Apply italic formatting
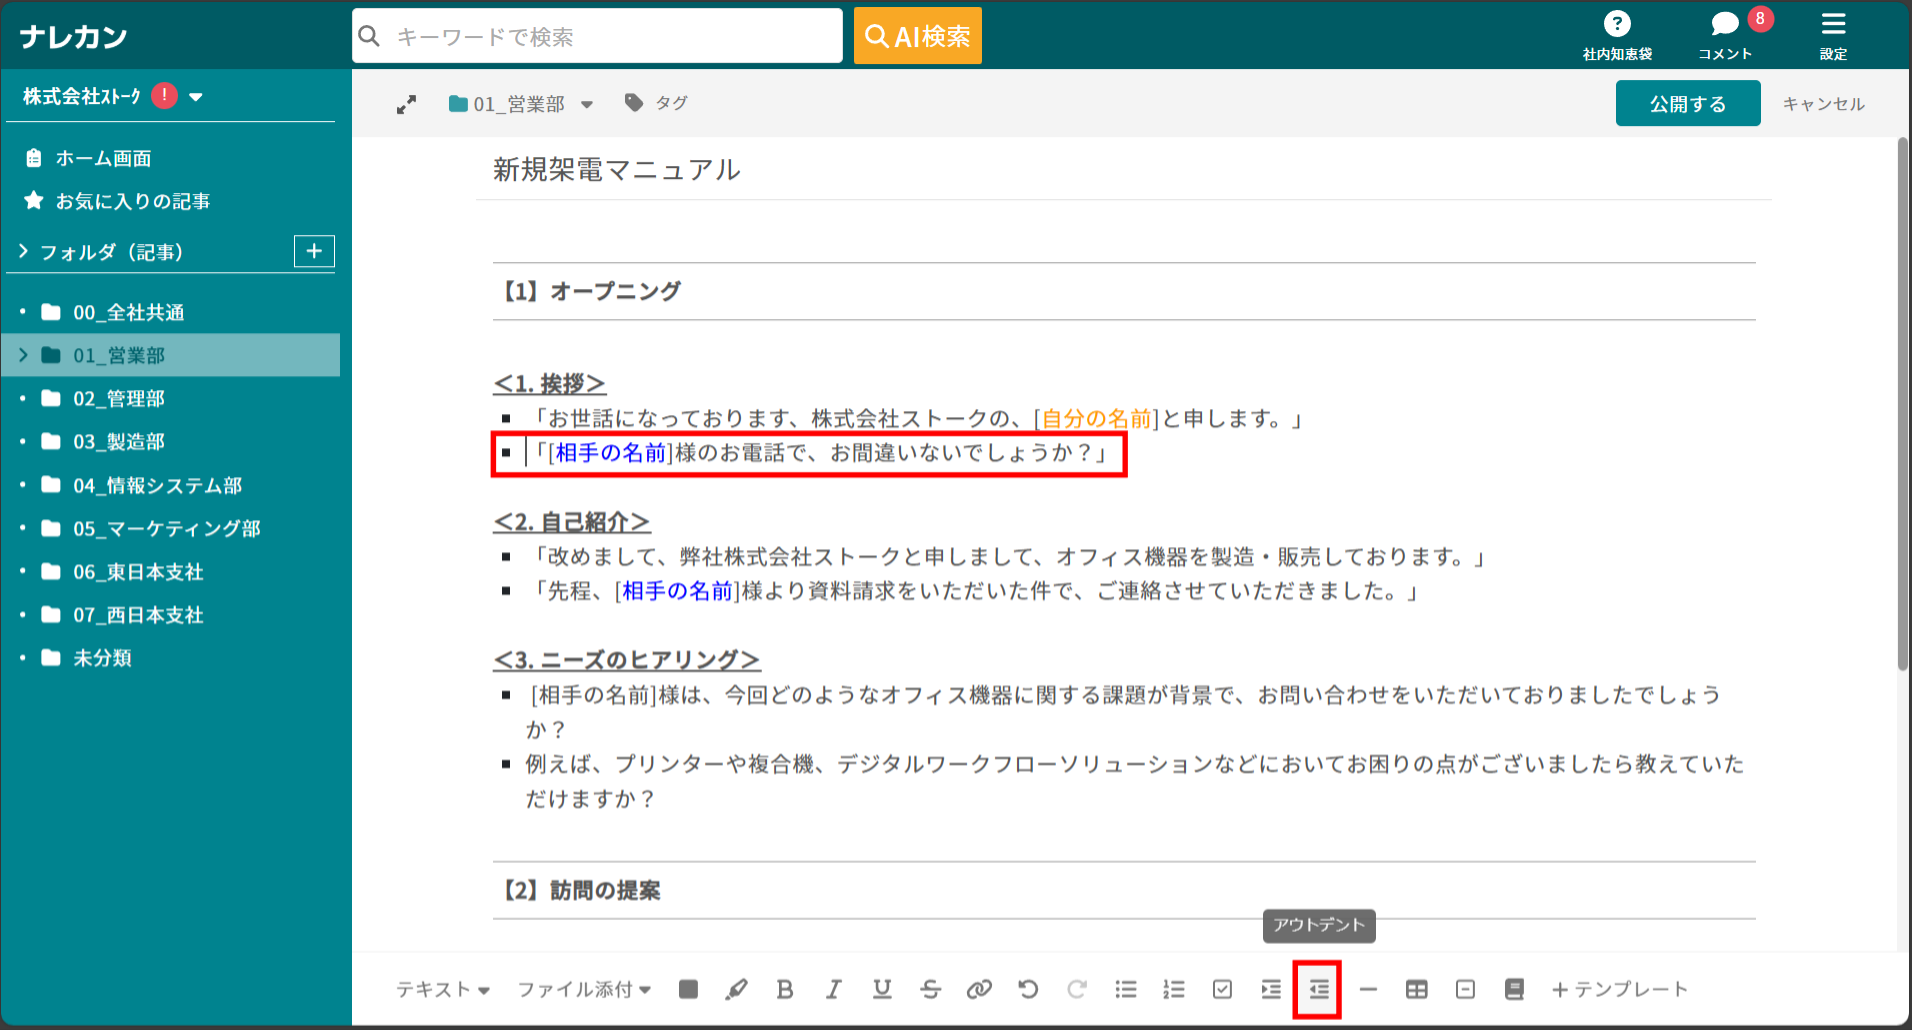1912x1030 pixels. [833, 989]
